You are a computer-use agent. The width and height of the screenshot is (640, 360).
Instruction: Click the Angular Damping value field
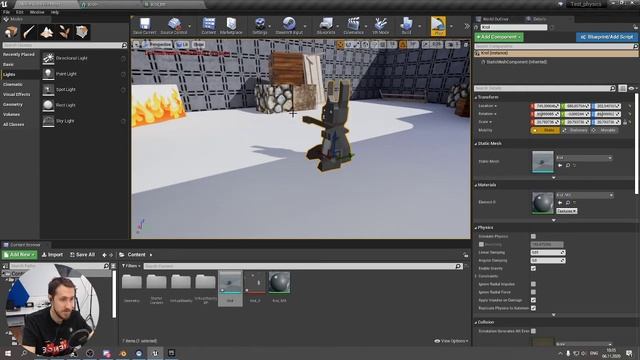[548, 260]
